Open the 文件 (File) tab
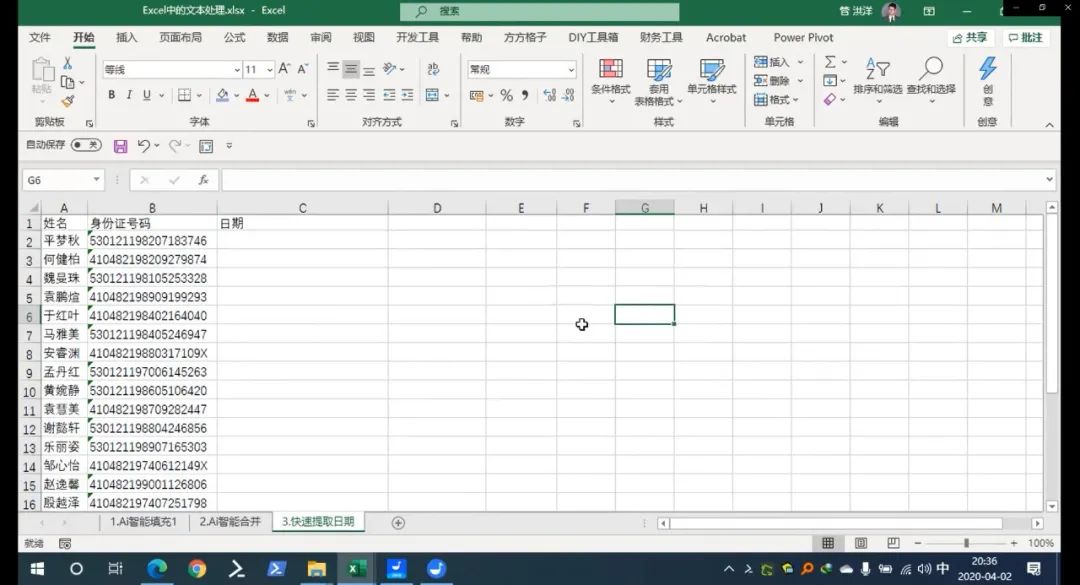1080x585 pixels. (39, 37)
